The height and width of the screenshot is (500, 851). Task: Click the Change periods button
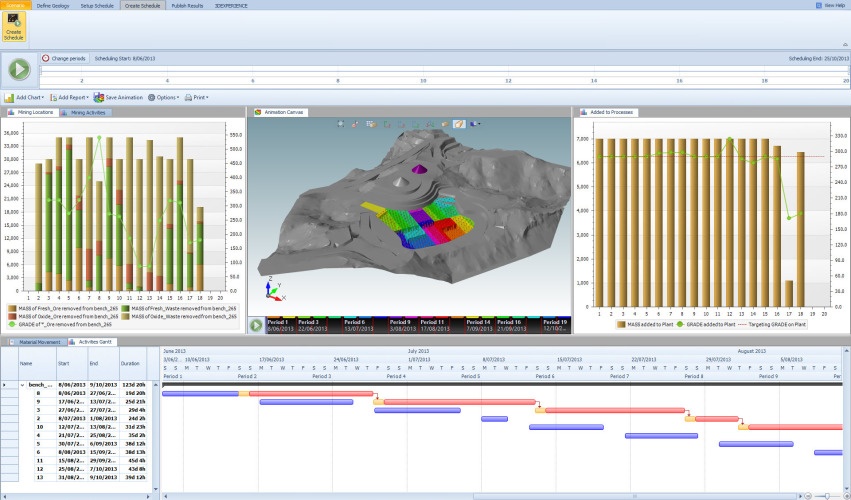coord(64,58)
